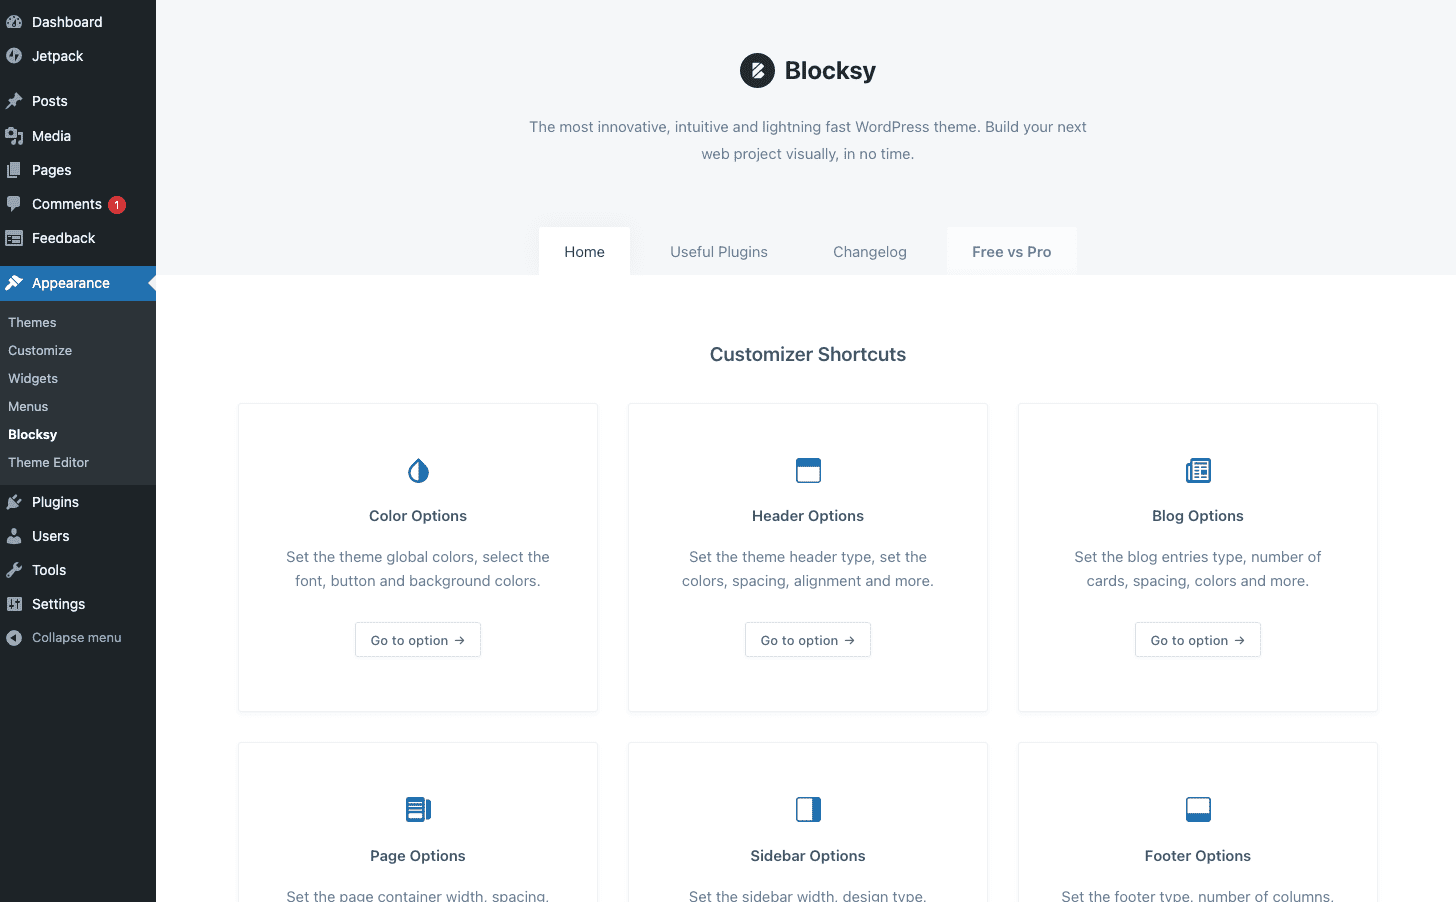Image resolution: width=1456 pixels, height=902 pixels.
Task: Click the Jetpack icon in sidebar
Action: click(x=14, y=56)
